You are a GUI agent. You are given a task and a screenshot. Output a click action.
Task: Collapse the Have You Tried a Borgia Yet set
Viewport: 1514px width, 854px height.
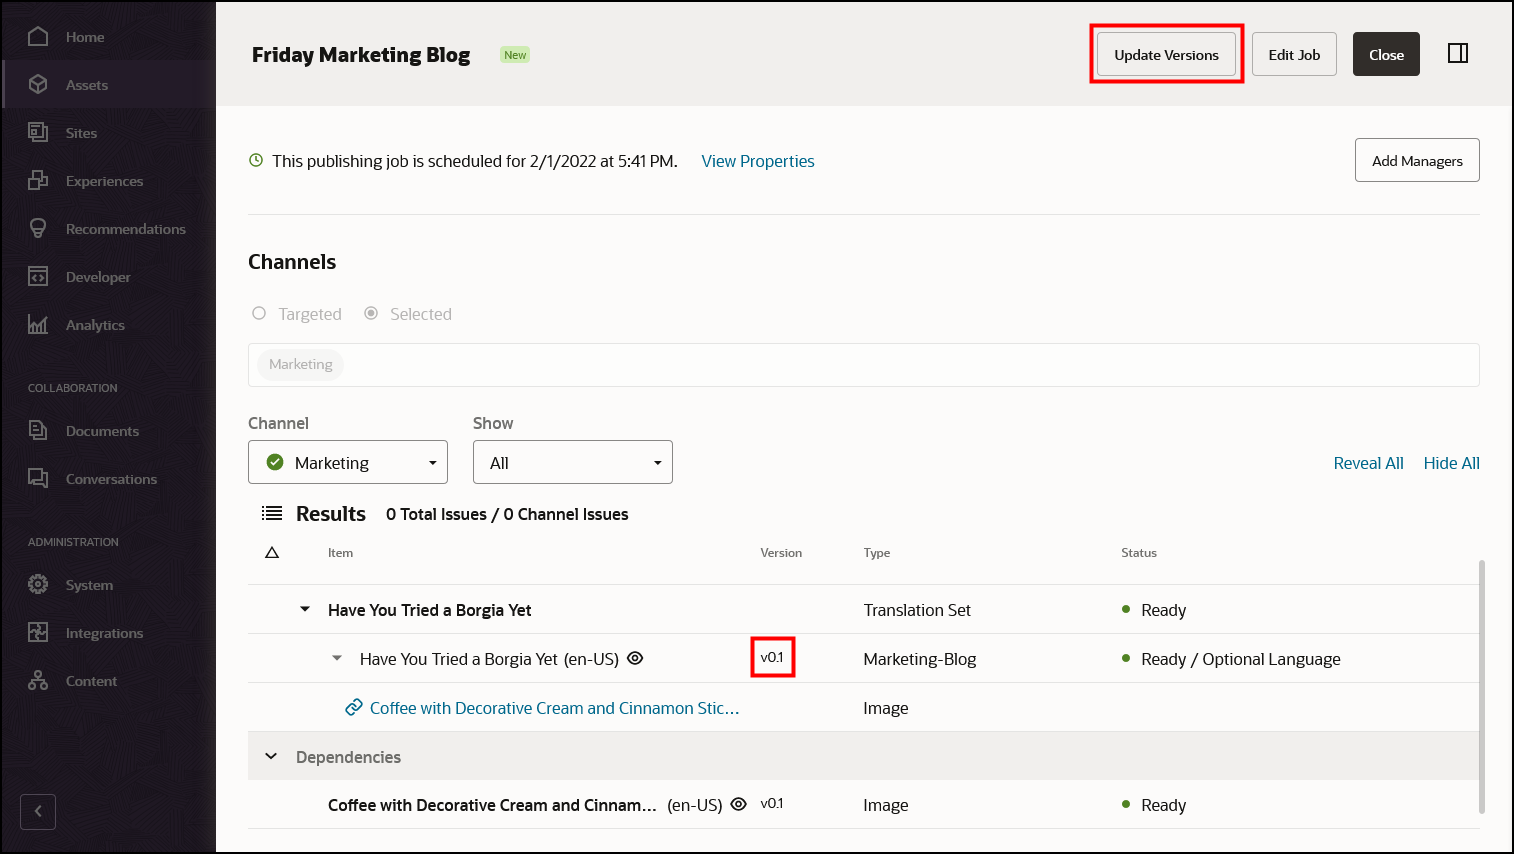[x=305, y=609]
